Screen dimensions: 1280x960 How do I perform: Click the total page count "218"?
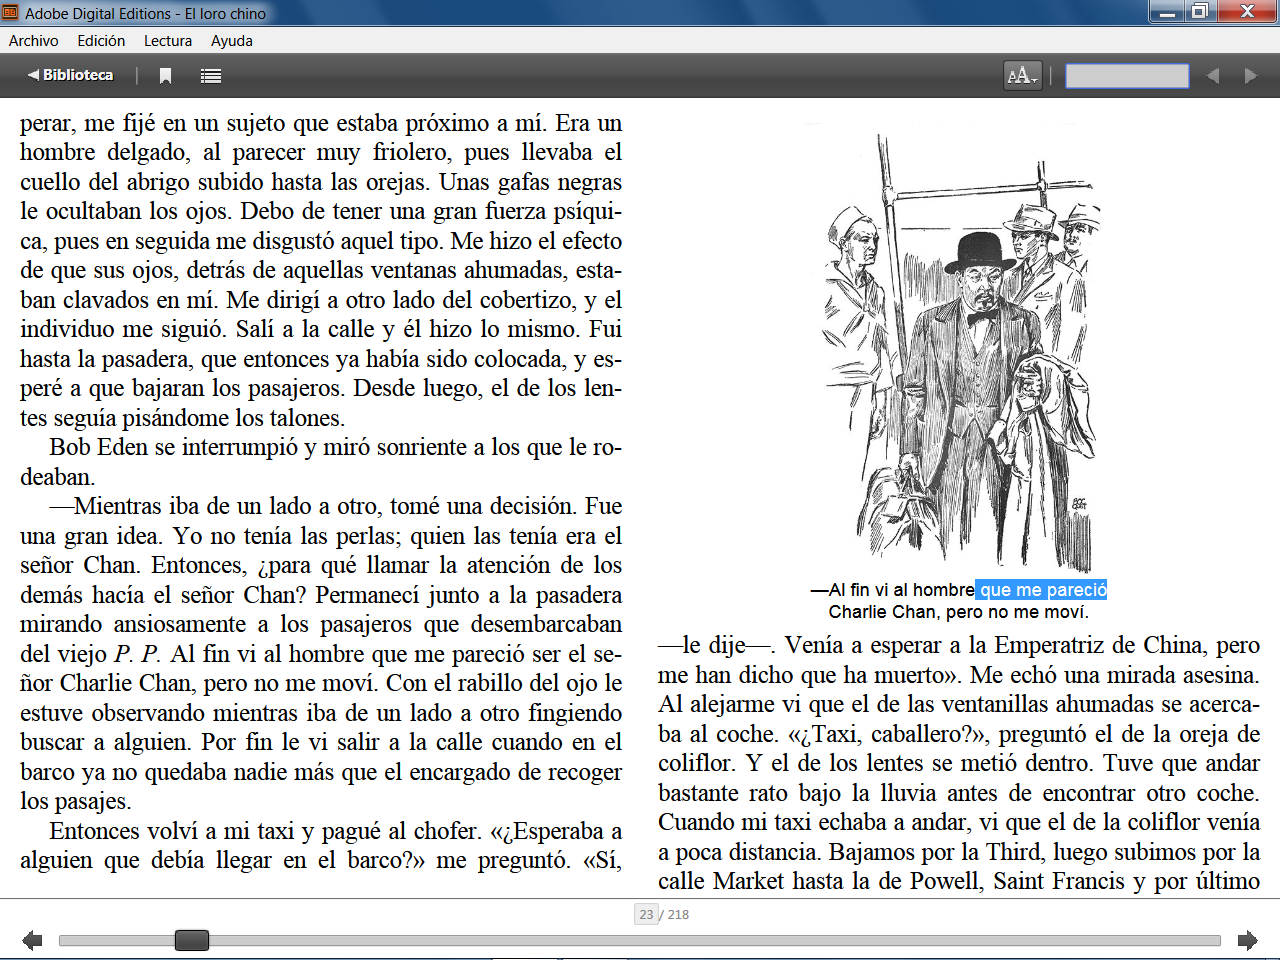click(678, 914)
